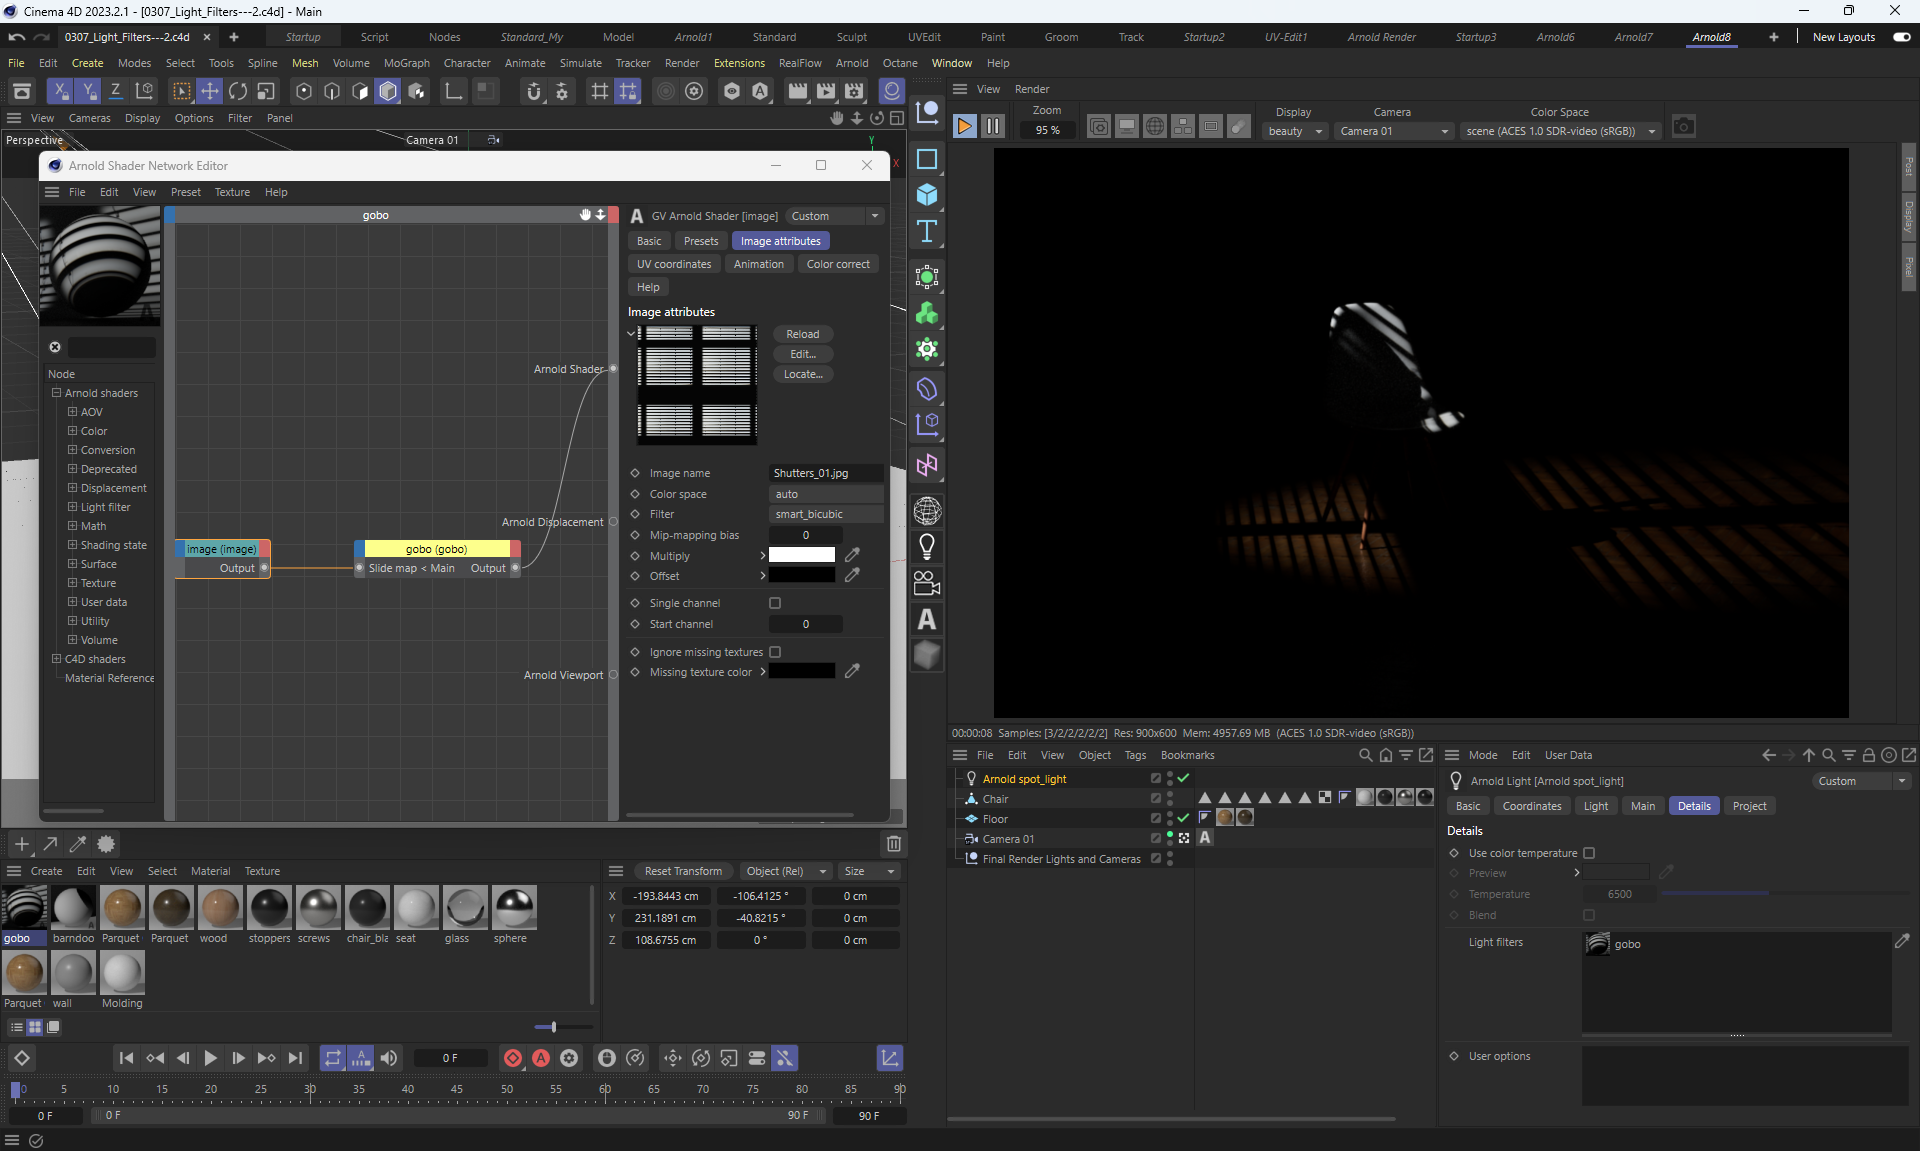Image resolution: width=1920 pixels, height=1151 pixels.
Task: Switch to the Color correct tab
Action: (x=837, y=264)
